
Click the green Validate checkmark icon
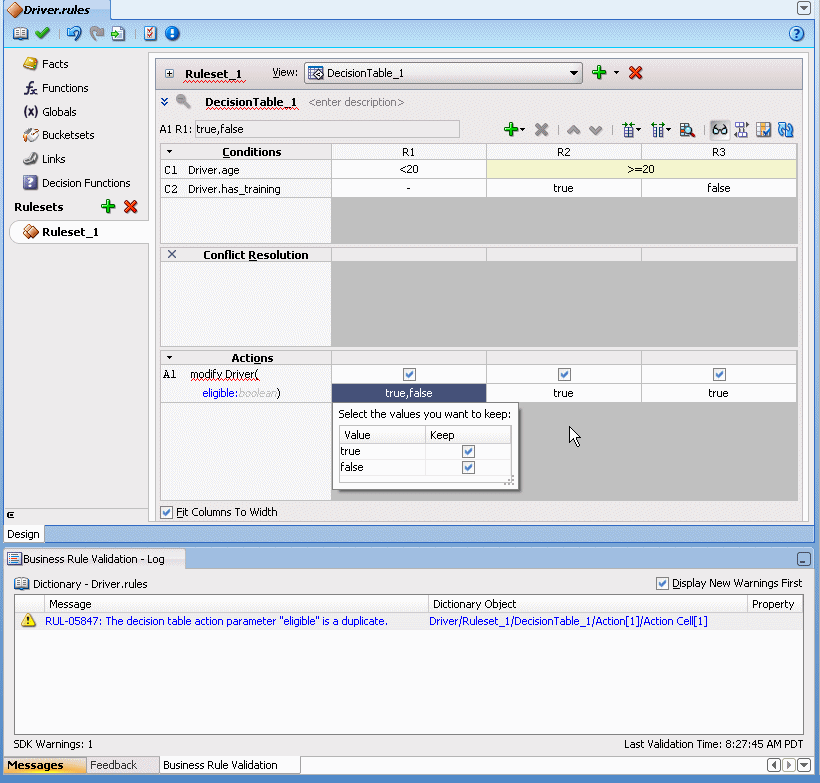pyautogui.click(x=42, y=33)
